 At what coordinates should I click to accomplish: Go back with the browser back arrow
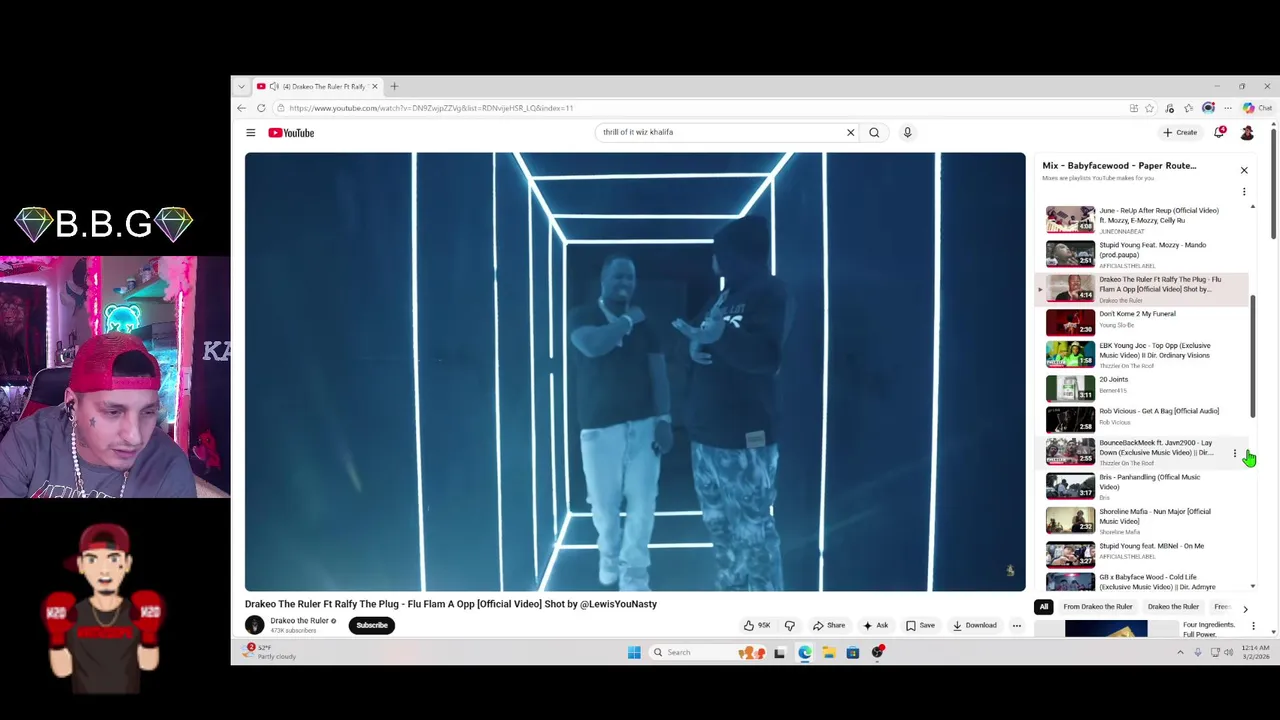click(x=241, y=108)
